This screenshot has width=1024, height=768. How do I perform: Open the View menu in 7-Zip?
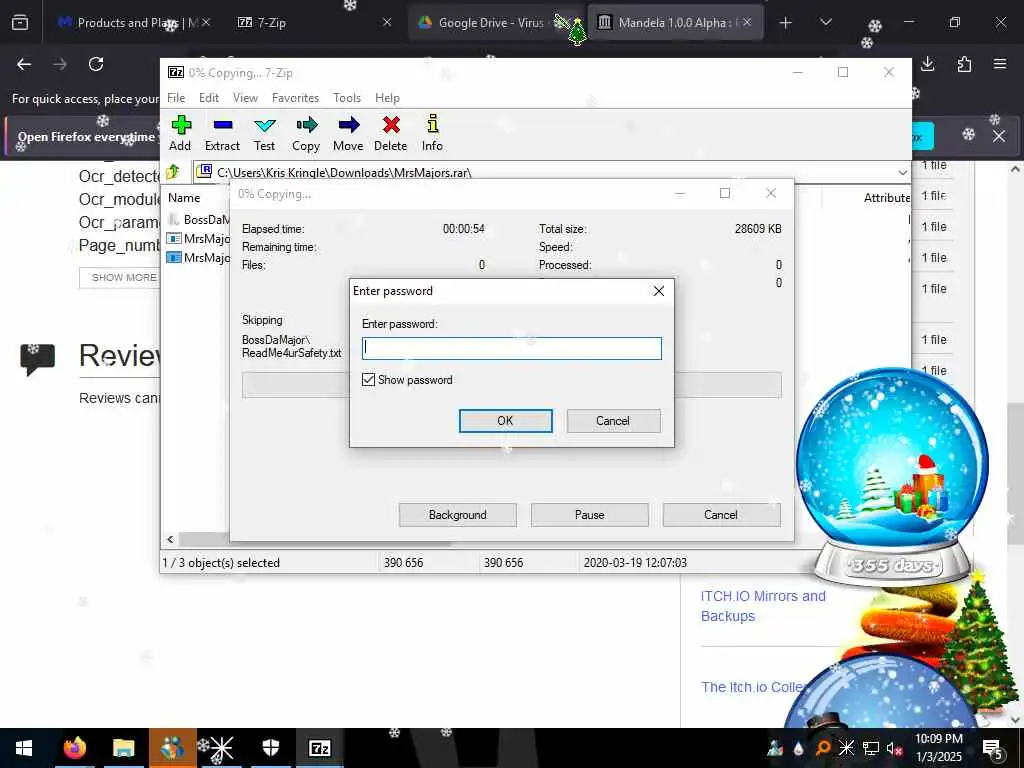246,98
